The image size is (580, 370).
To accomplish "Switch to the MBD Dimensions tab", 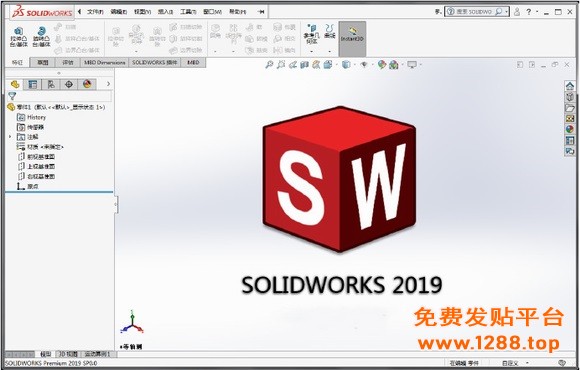I will click(x=104, y=63).
